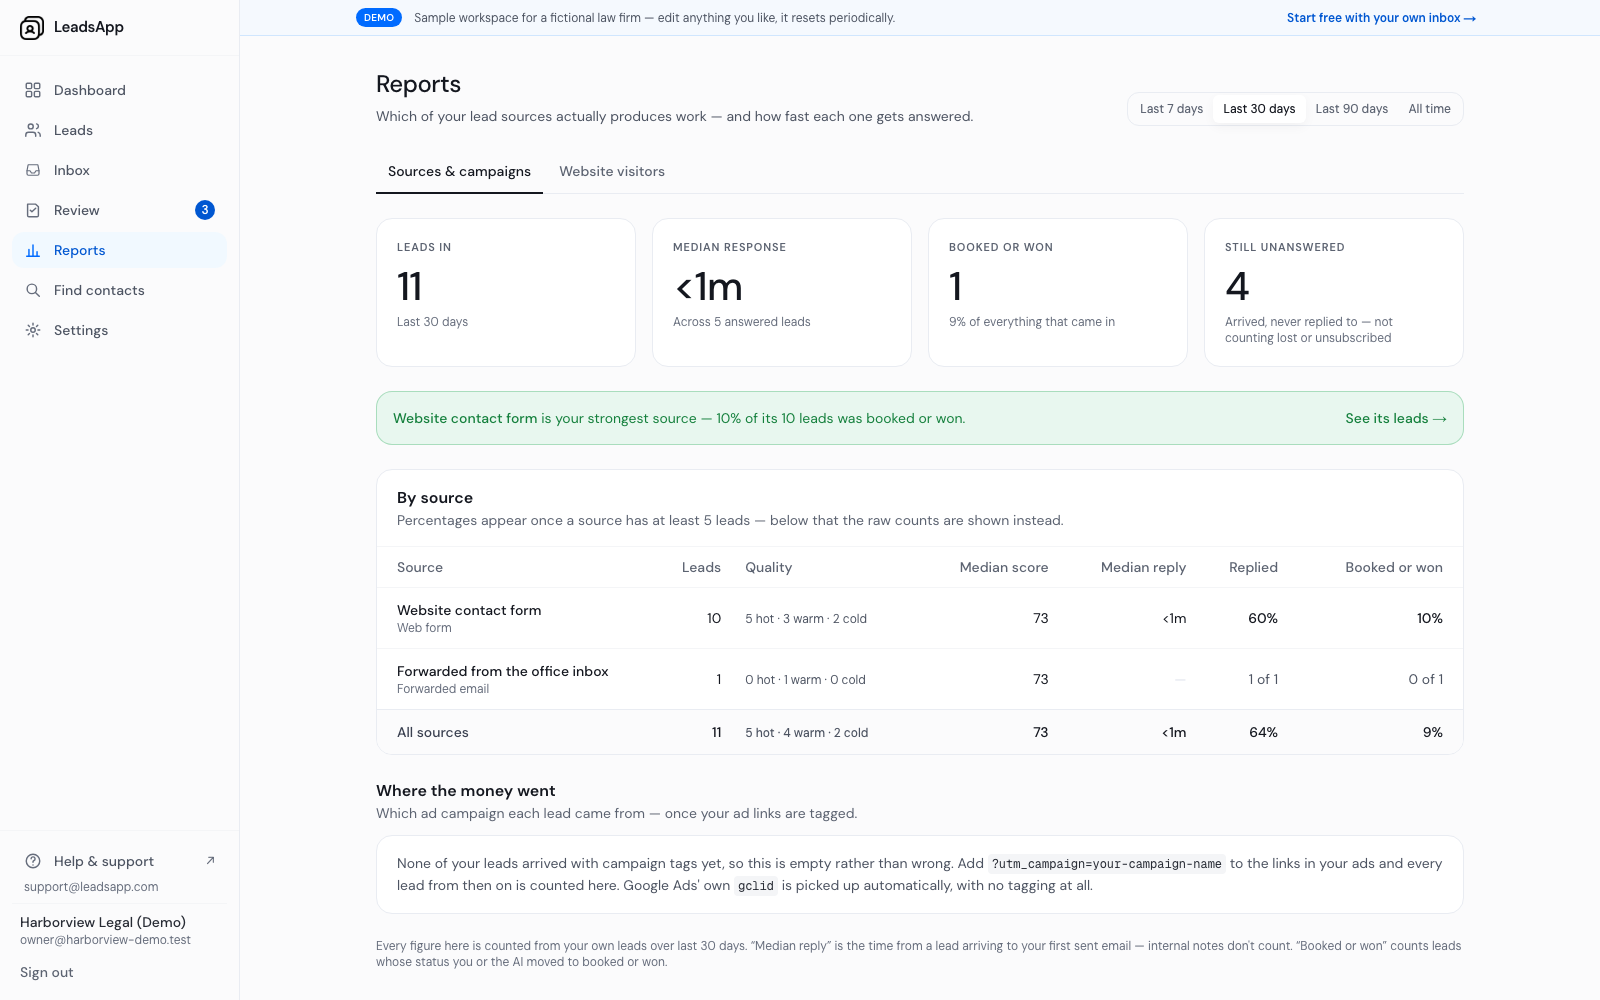Click the Settings gear icon

(33, 330)
